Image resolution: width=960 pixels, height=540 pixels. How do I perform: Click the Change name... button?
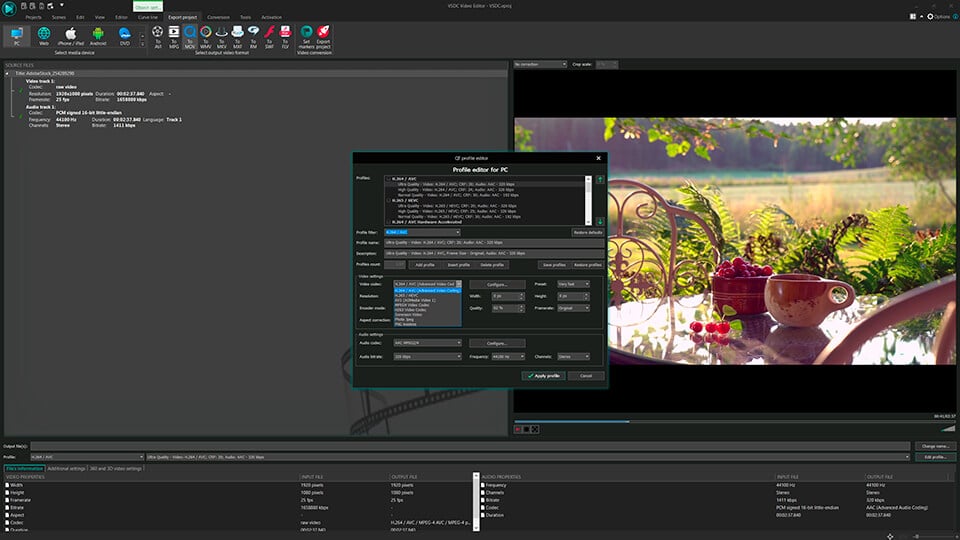tap(934, 446)
